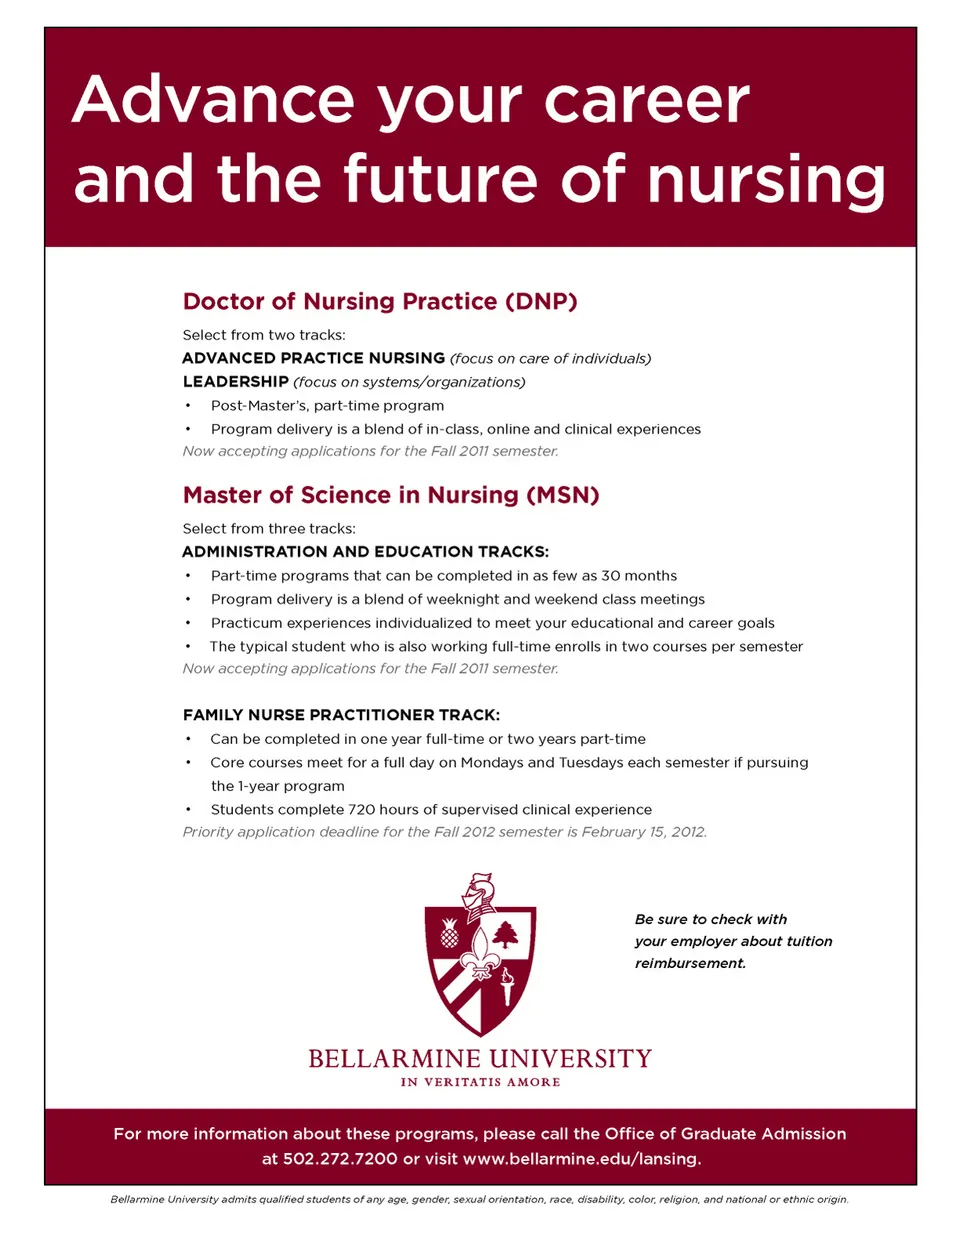Click the employer tuition reimbursement reminder

click(x=733, y=941)
